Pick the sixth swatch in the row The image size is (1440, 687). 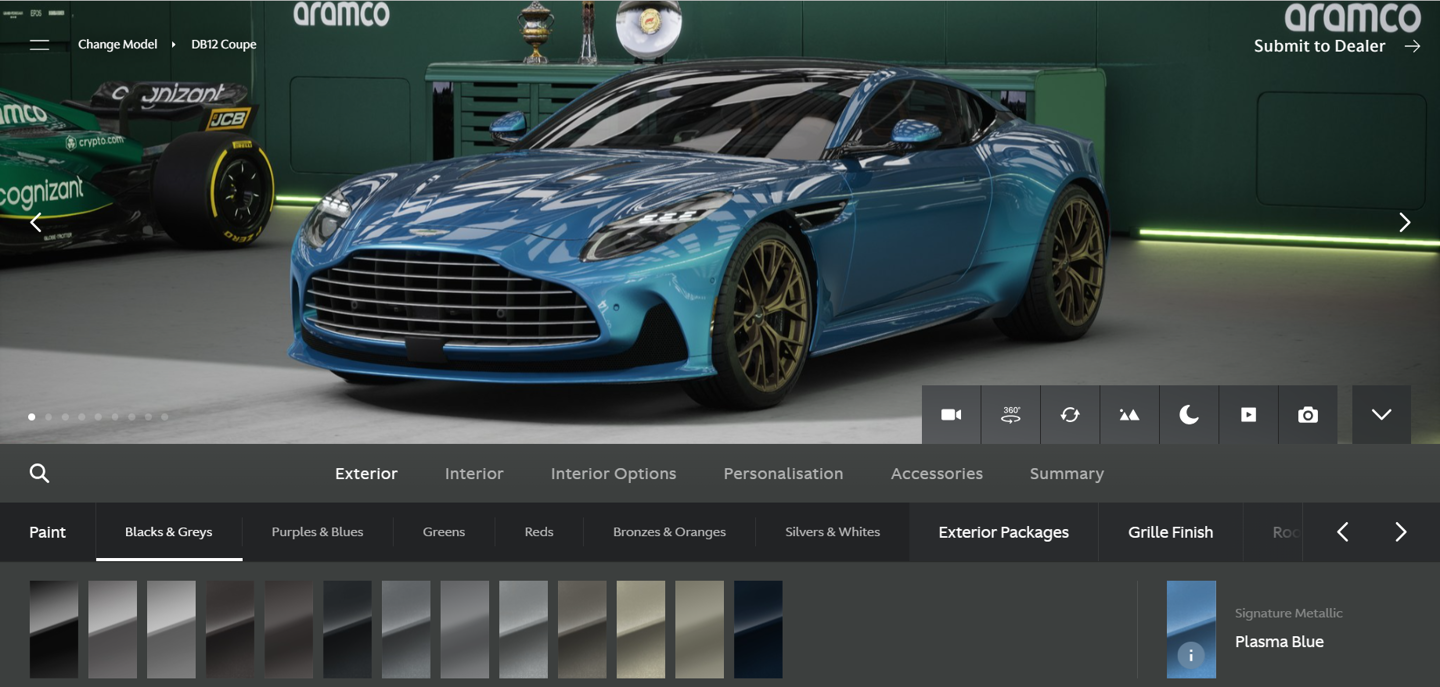(348, 630)
